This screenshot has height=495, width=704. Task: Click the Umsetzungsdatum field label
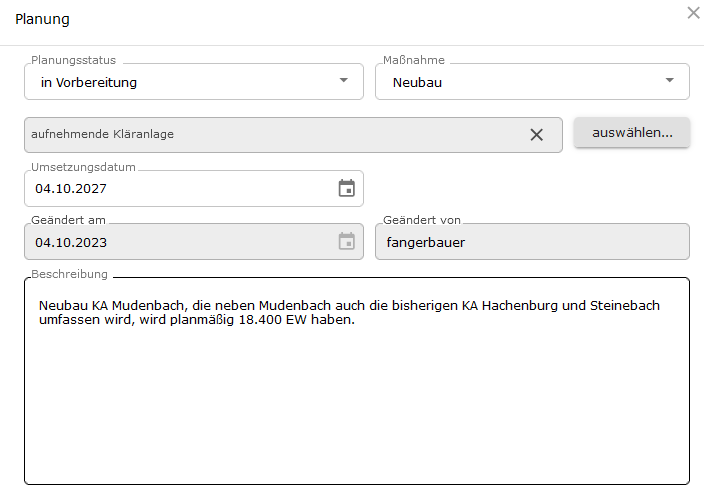click(x=83, y=167)
